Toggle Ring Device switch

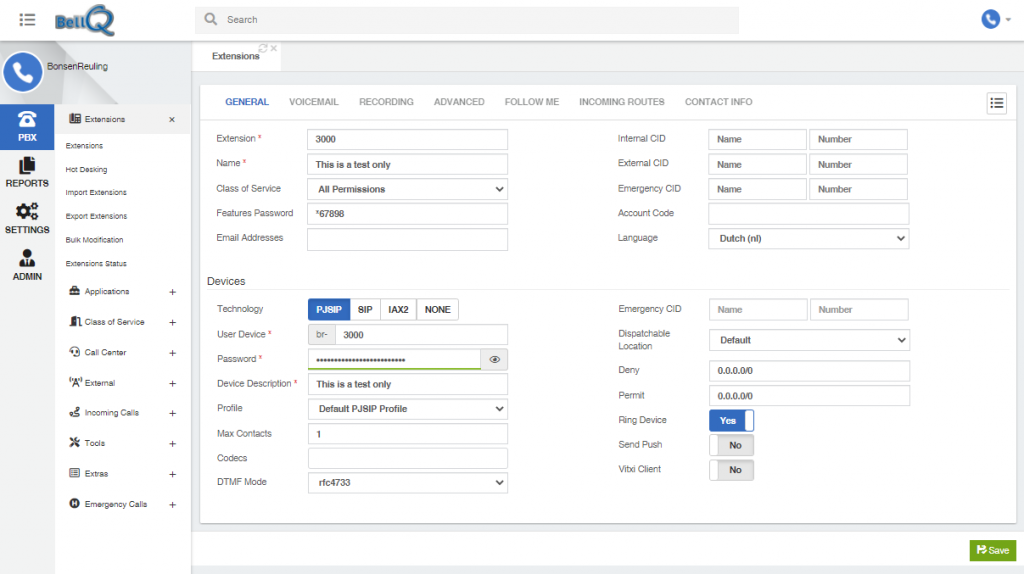tap(731, 421)
